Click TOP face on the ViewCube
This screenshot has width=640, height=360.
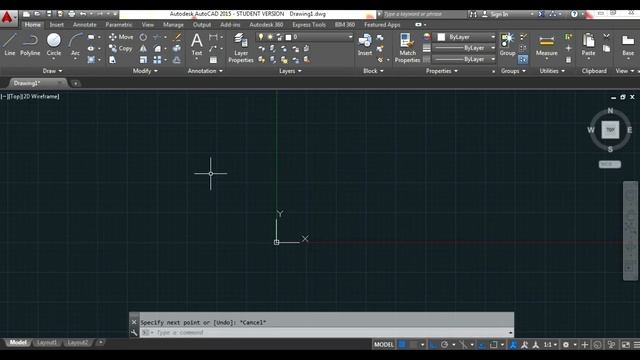point(610,130)
